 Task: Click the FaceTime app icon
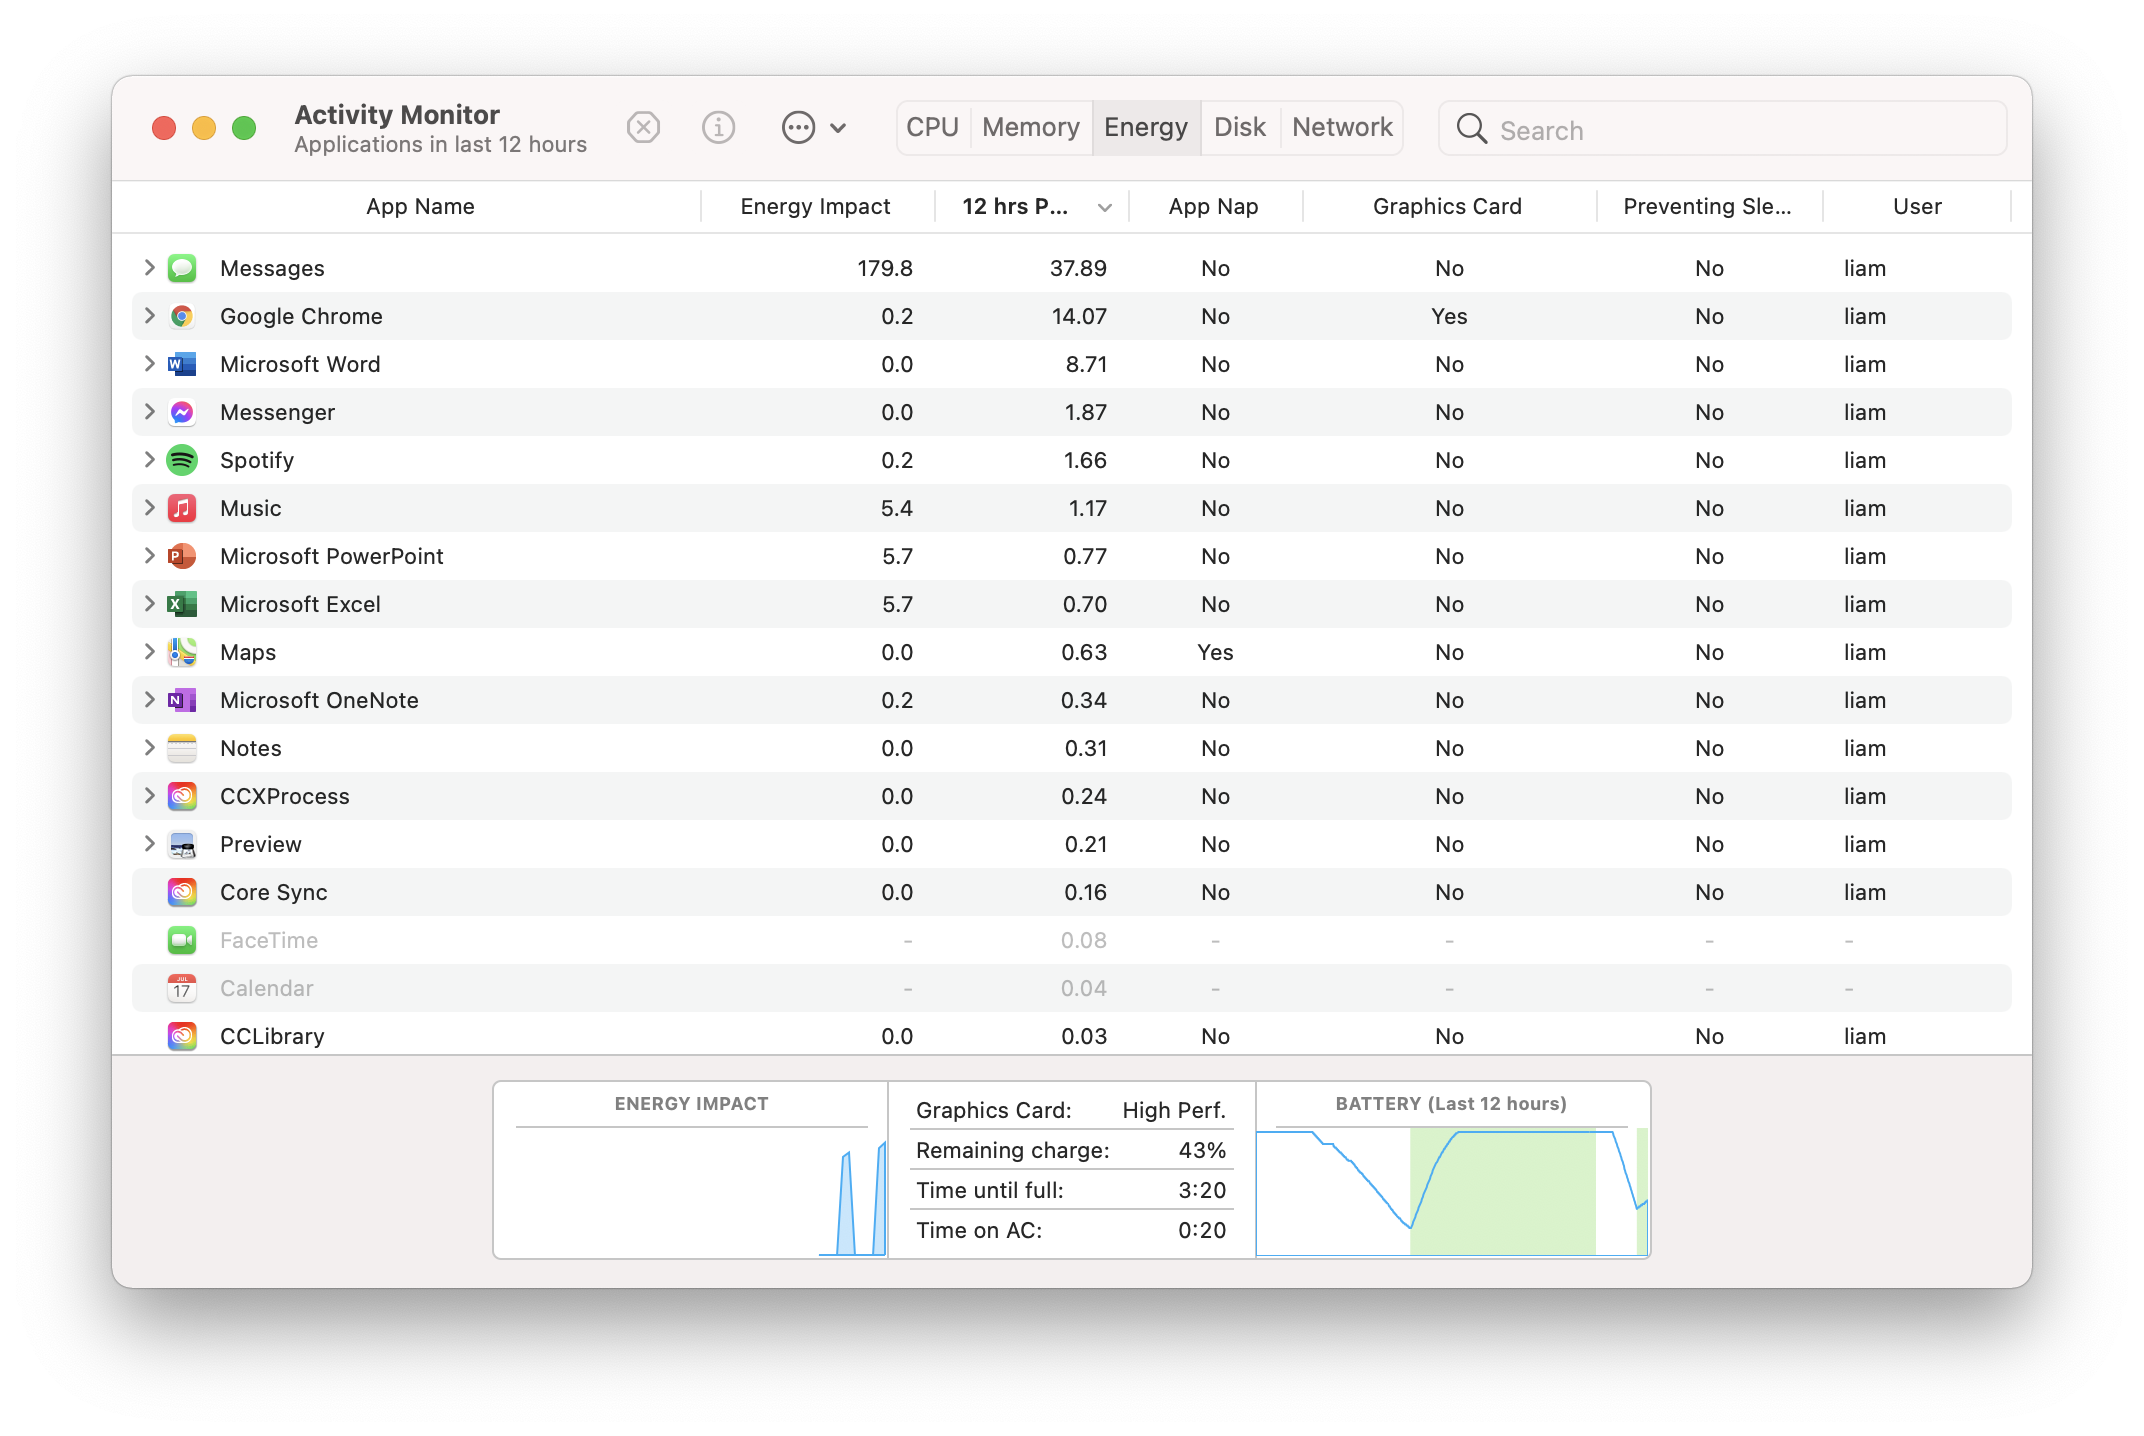click(182, 940)
